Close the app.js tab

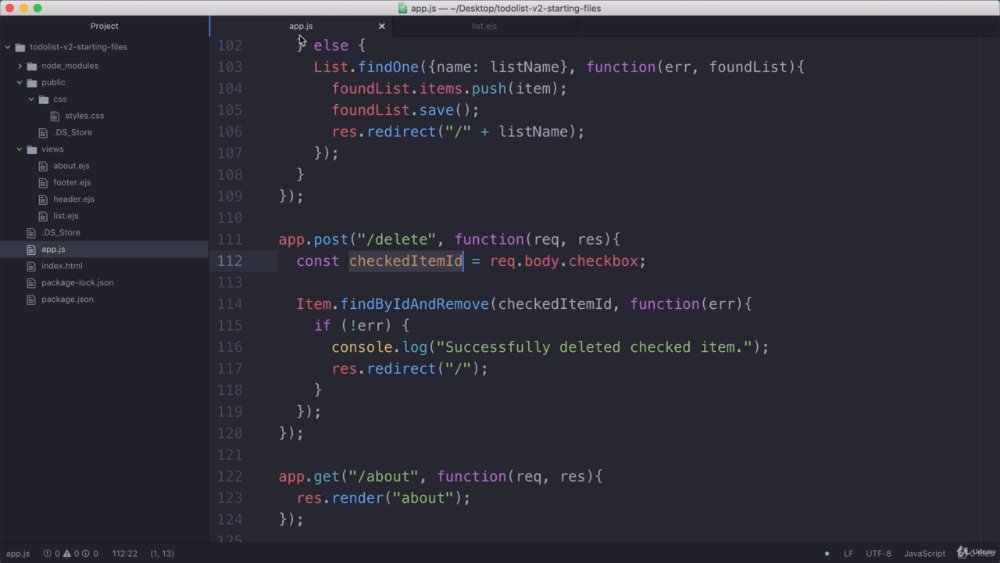(x=381, y=26)
